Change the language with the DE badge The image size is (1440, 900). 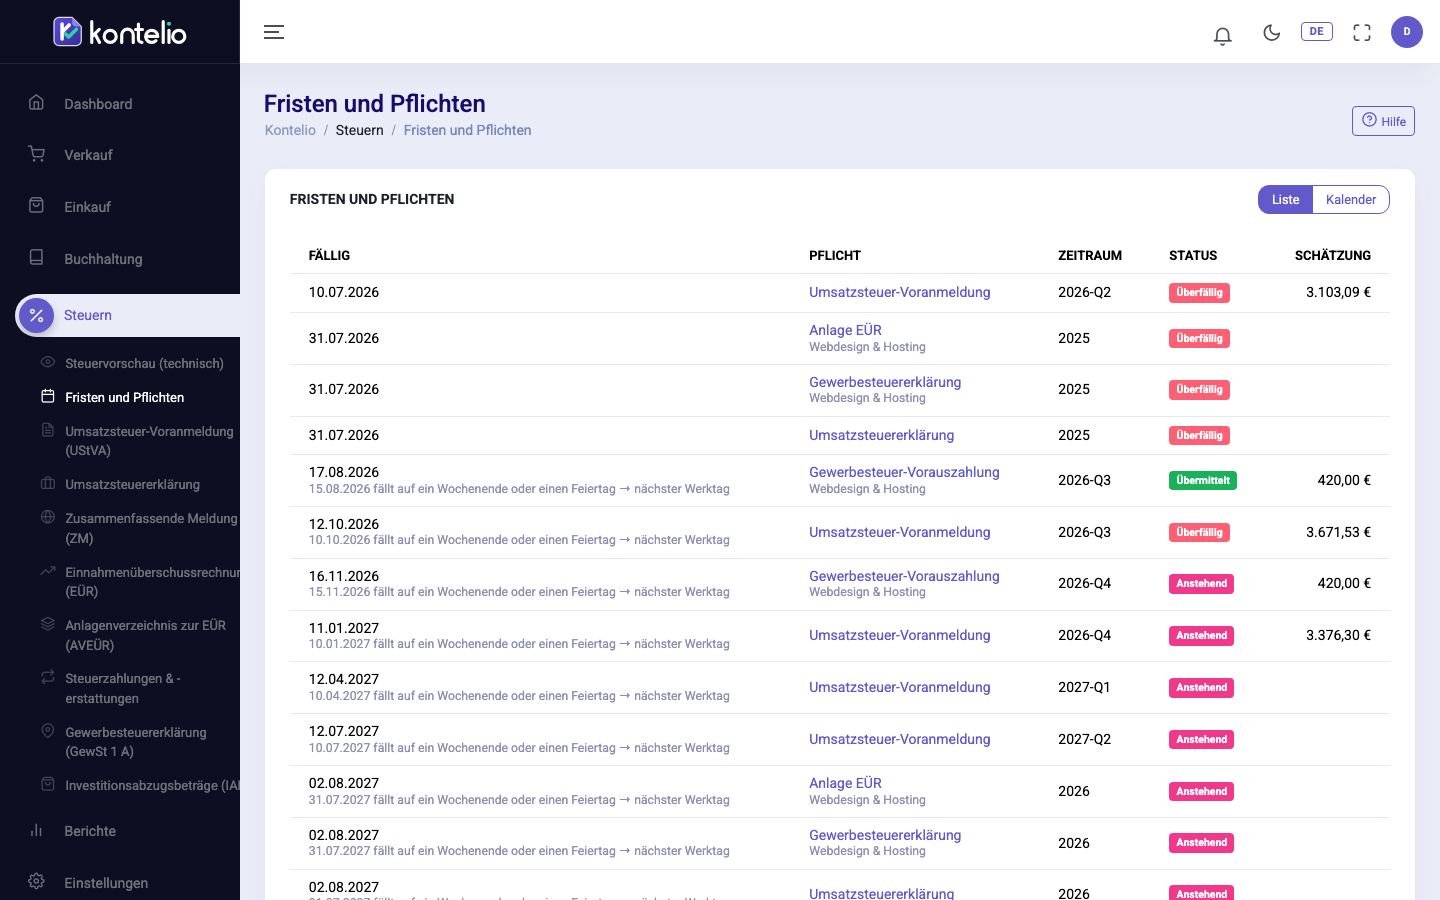coord(1316,32)
